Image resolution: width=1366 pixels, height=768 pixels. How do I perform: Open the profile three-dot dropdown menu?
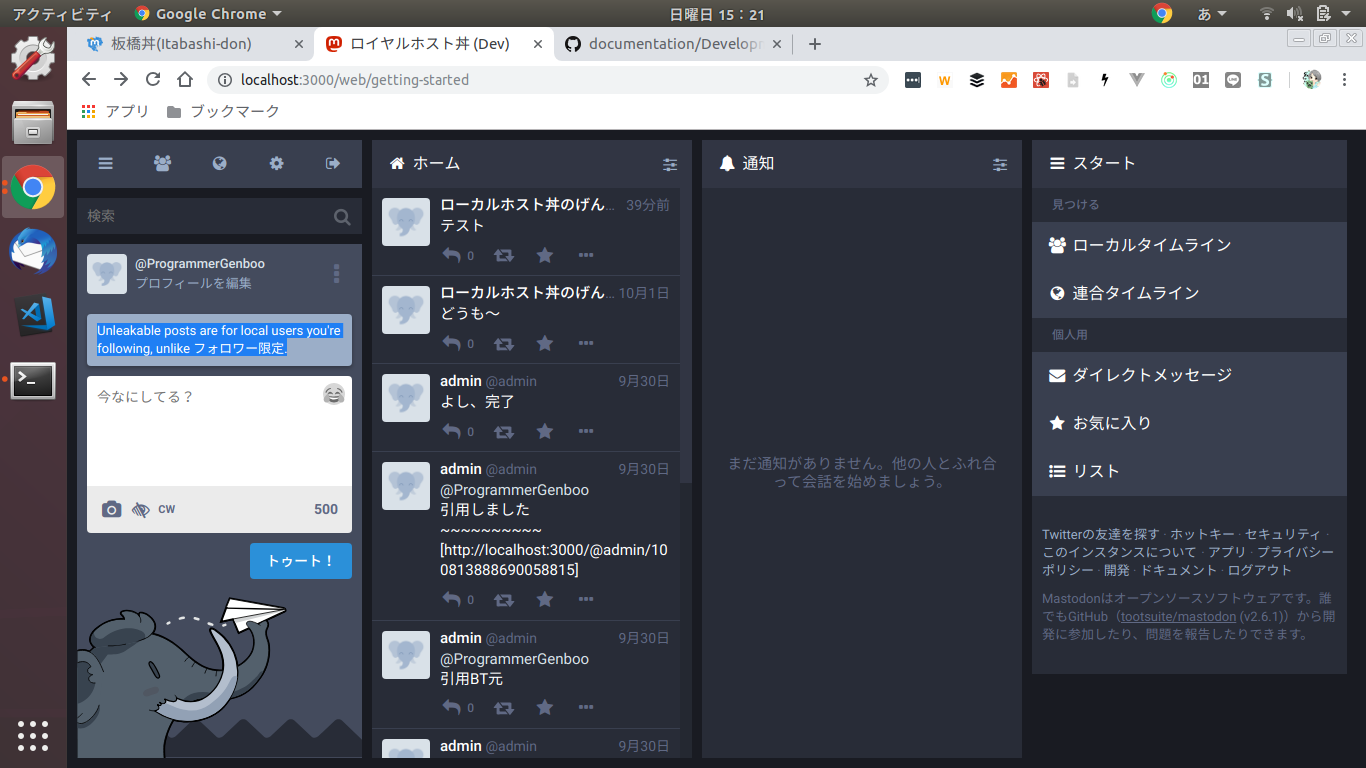(337, 273)
